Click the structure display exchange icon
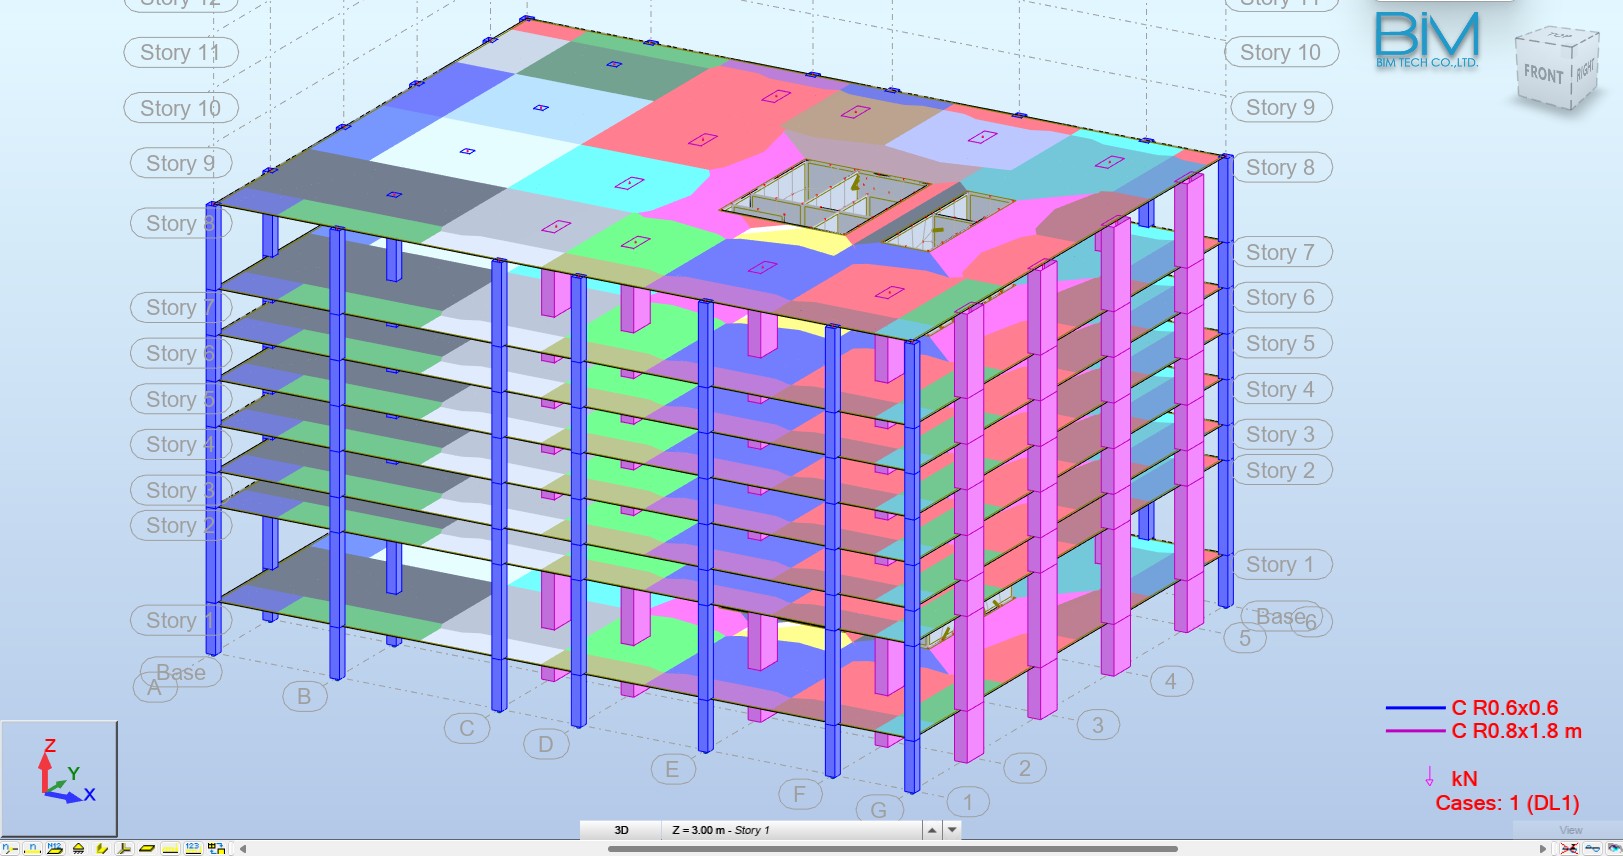Viewport: 1623px width, 856px height. [216, 848]
